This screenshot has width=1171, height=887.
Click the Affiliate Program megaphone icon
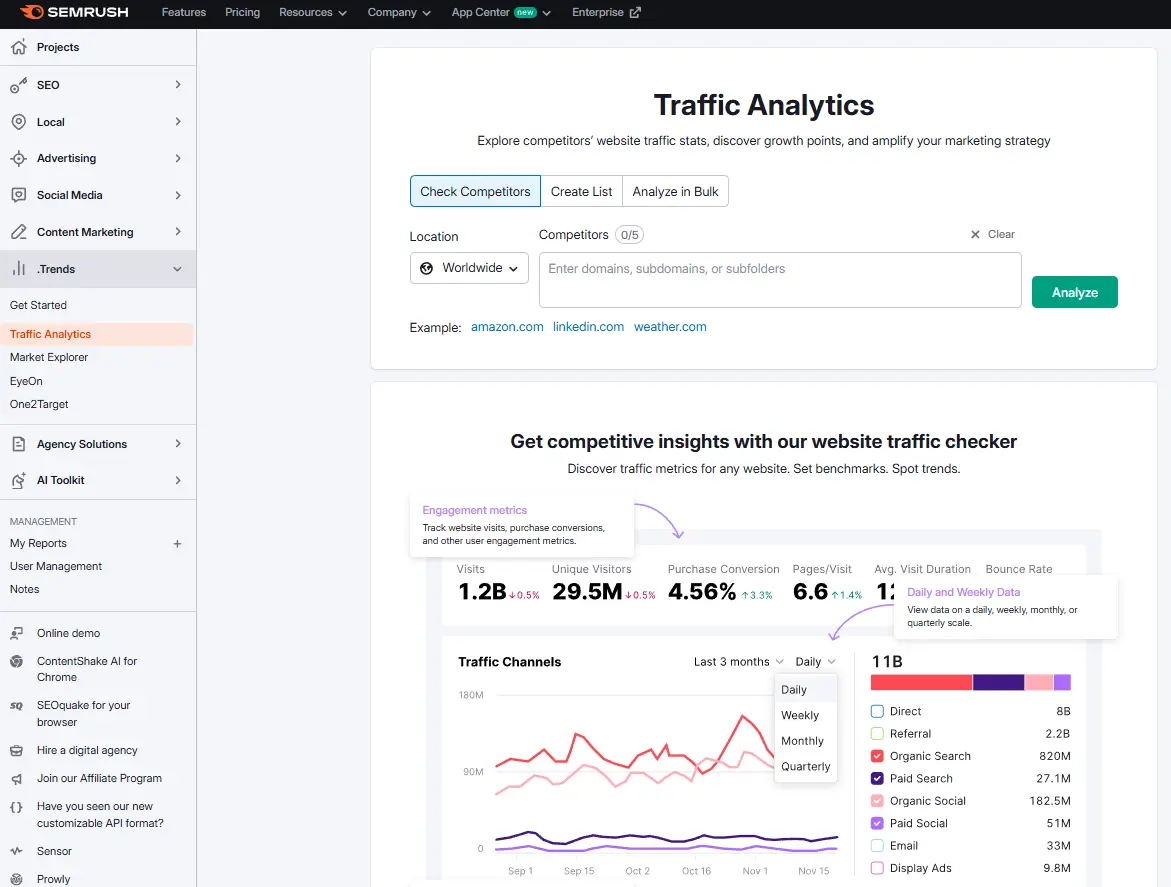[16, 779]
